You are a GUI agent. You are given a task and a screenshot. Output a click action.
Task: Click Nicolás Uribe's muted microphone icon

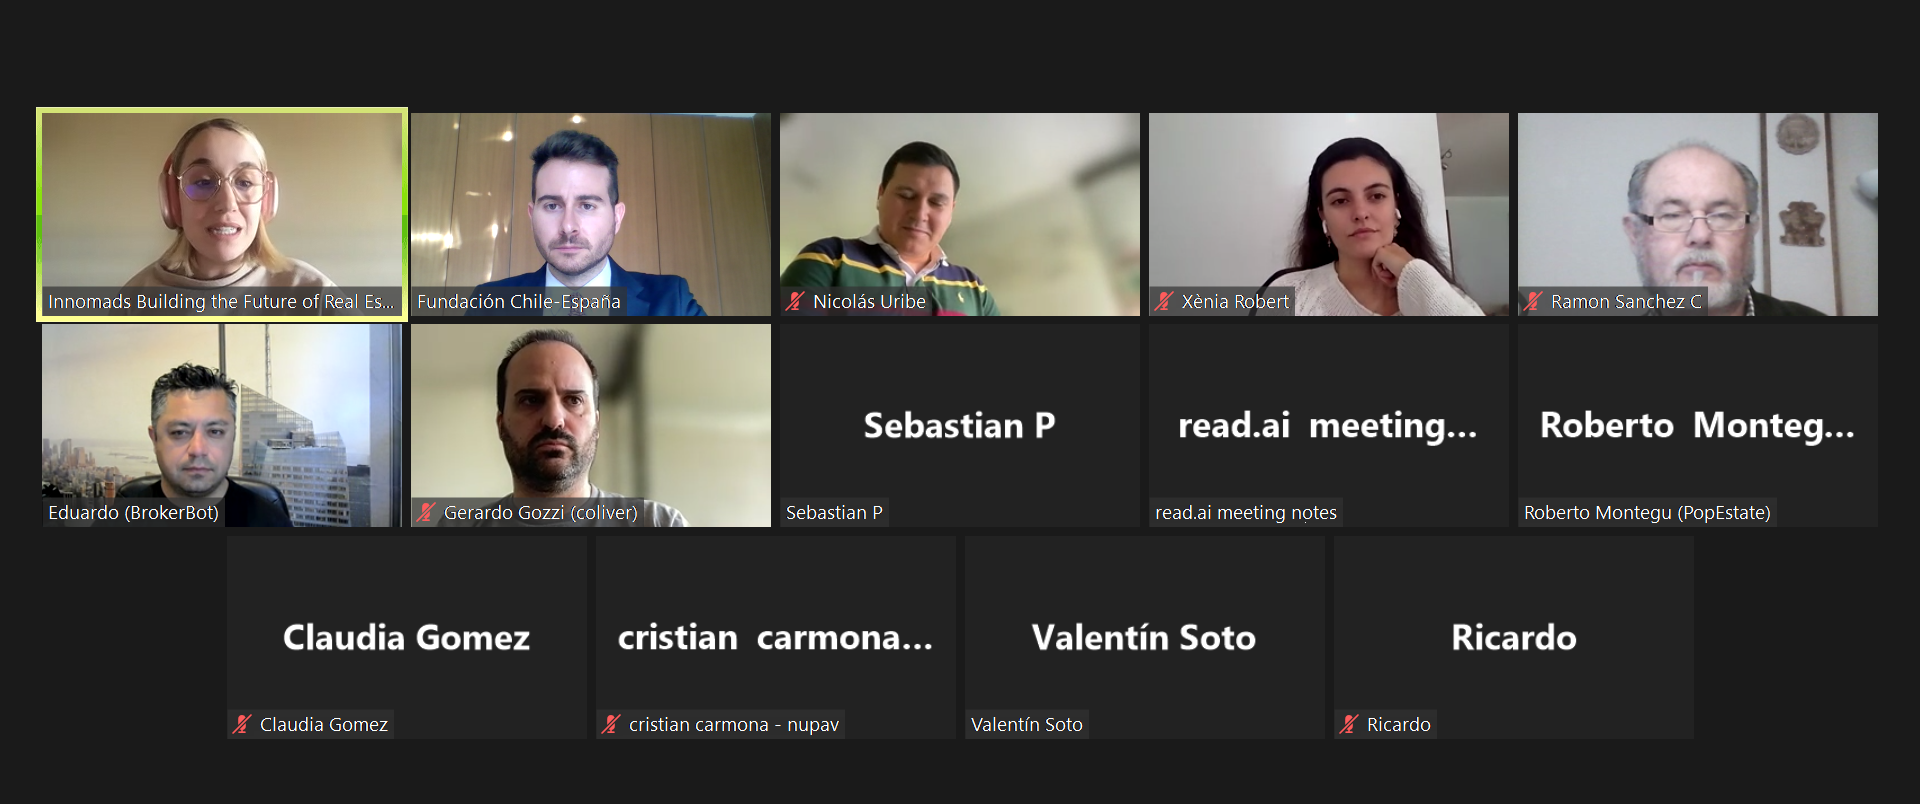tap(795, 301)
